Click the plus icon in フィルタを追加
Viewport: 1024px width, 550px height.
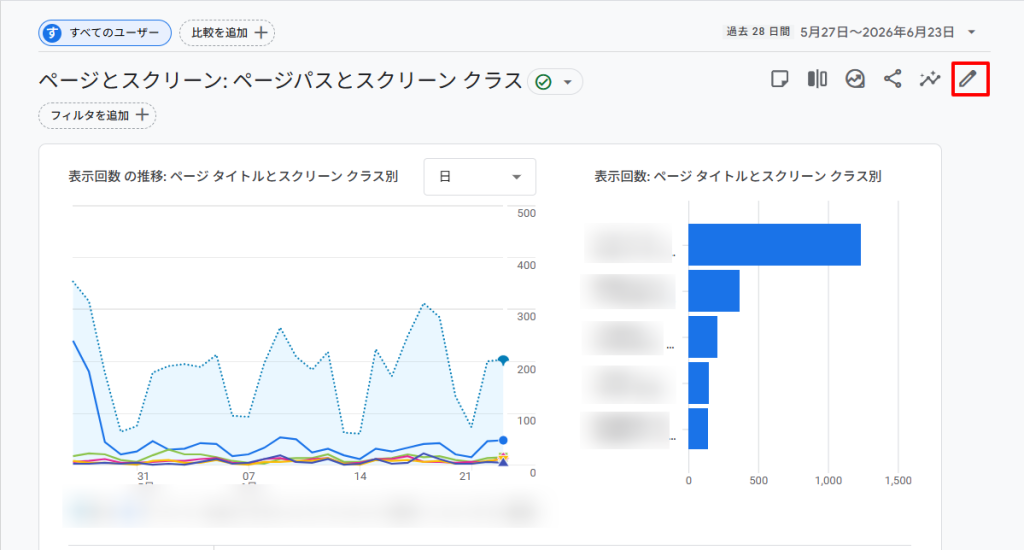[142, 116]
